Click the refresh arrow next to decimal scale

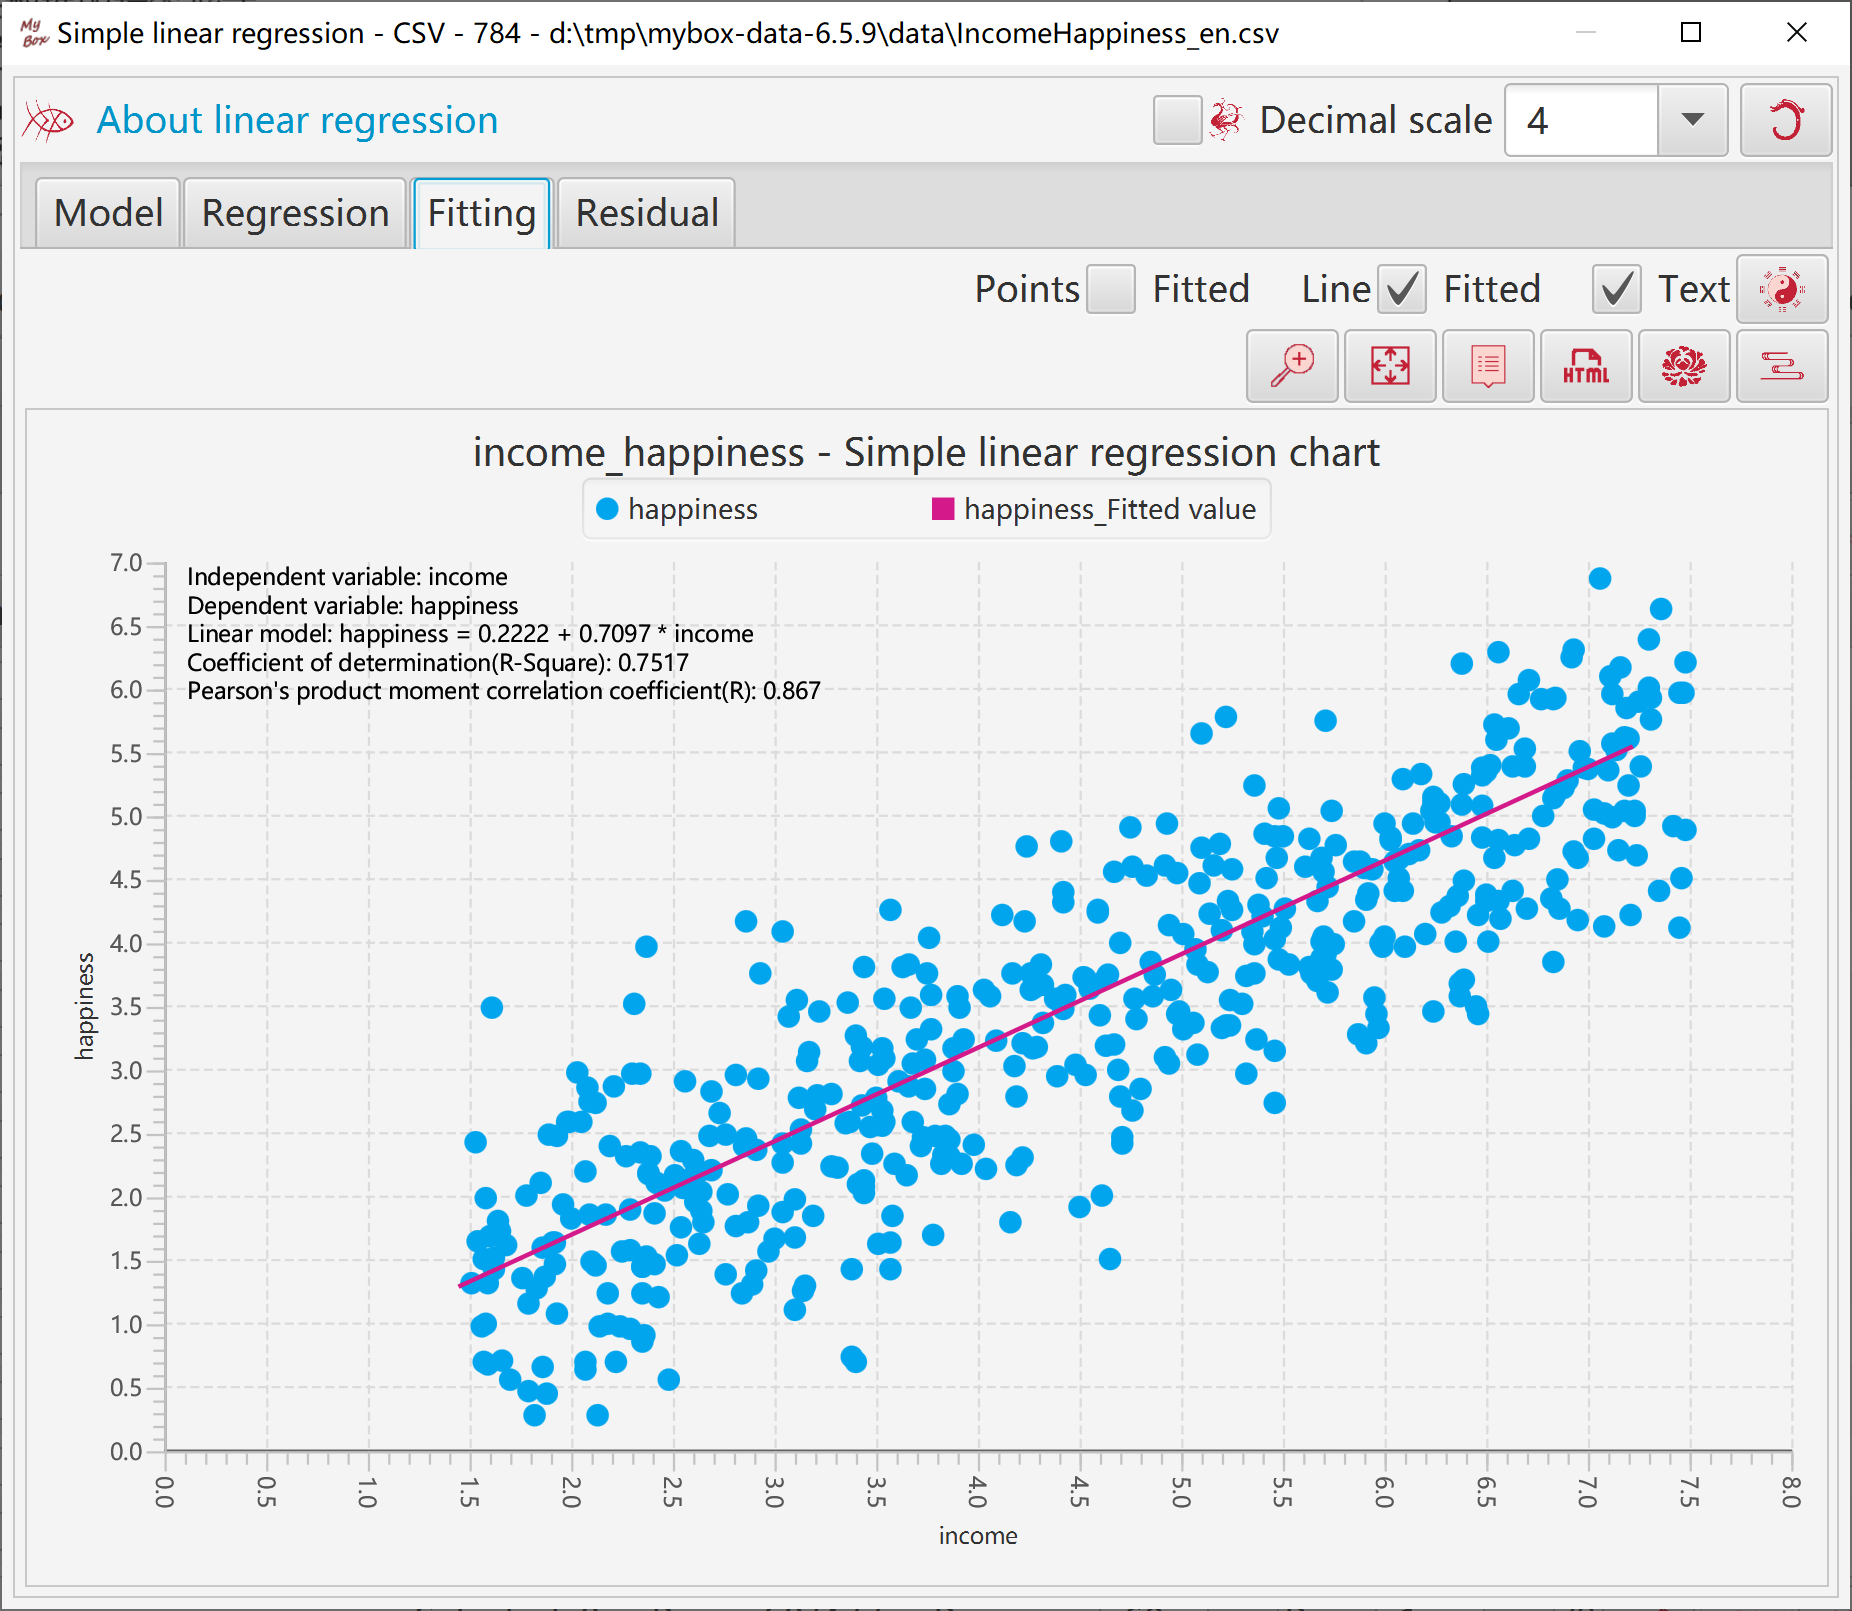tap(1786, 120)
